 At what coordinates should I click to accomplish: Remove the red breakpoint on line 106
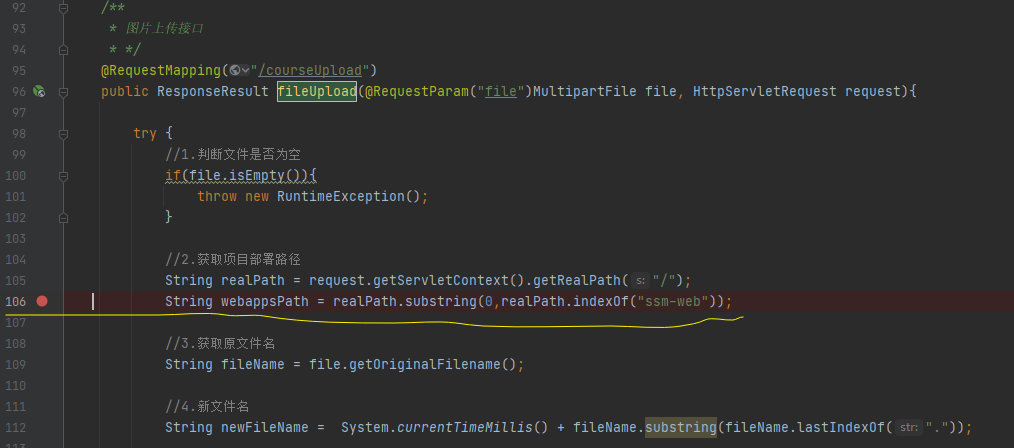click(x=42, y=301)
